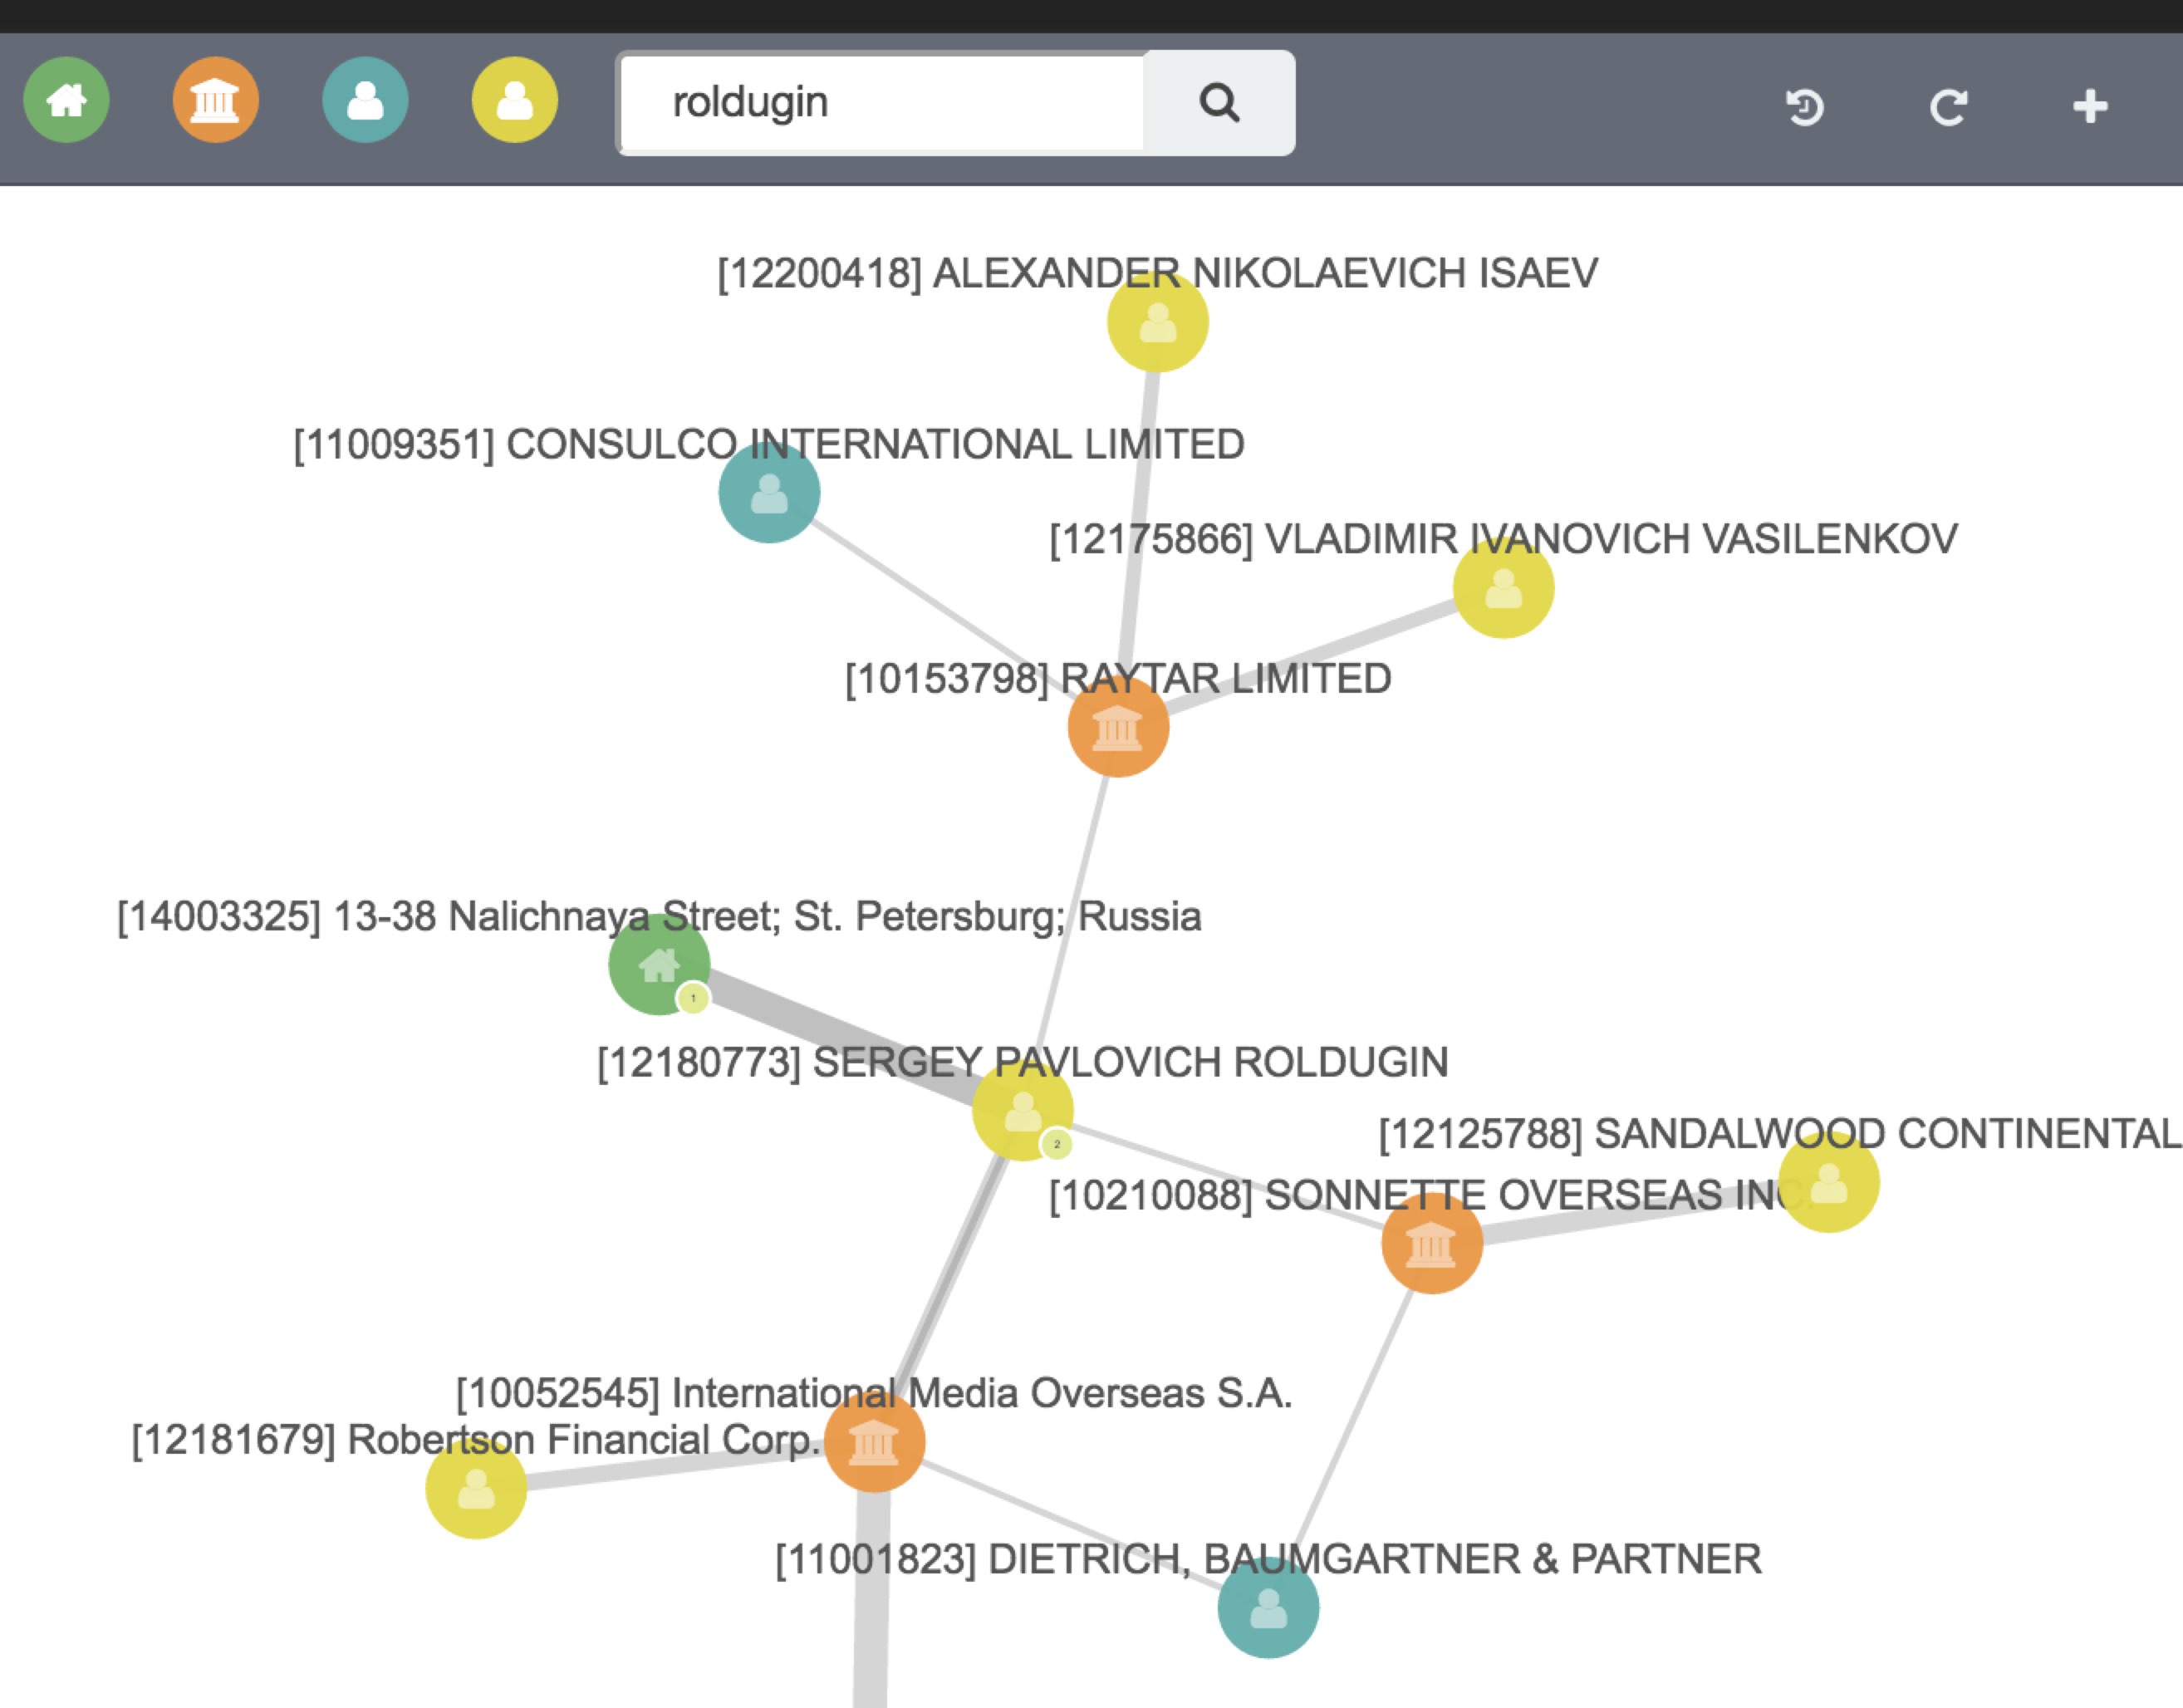Click the label [12180773] SERGEY PAVLOVICH ROLDUGIN
The width and height of the screenshot is (2183, 1708).
(x=1023, y=1062)
